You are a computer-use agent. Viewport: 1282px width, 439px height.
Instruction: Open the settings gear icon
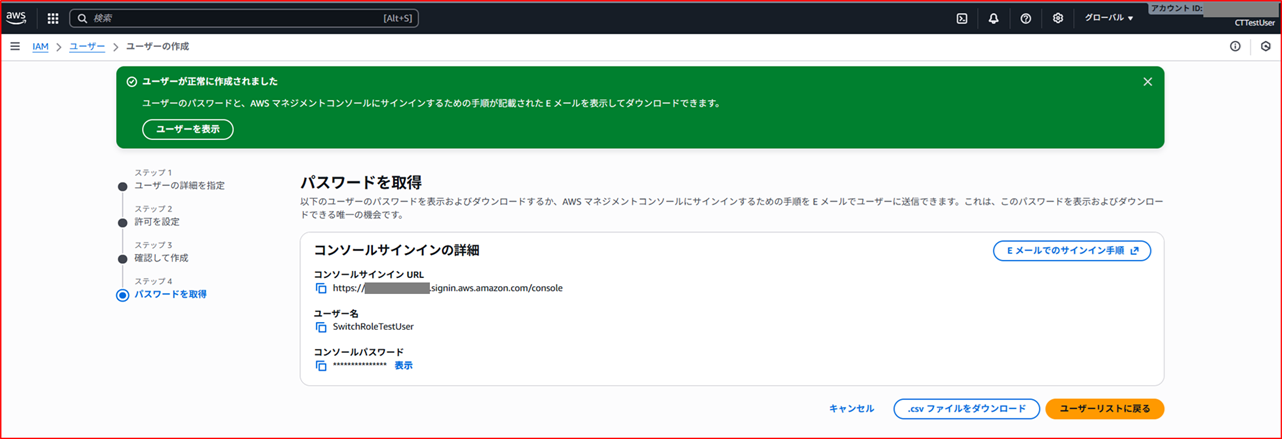coord(1058,18)
